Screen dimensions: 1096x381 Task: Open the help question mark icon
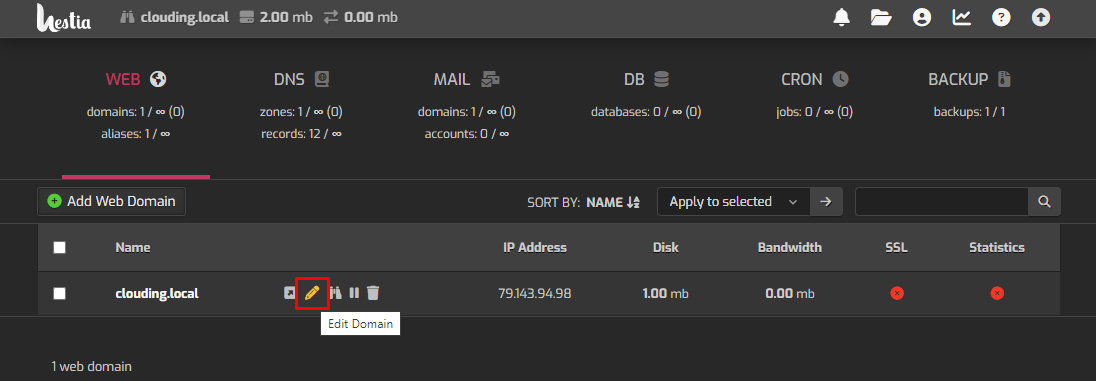point(1002,18)
